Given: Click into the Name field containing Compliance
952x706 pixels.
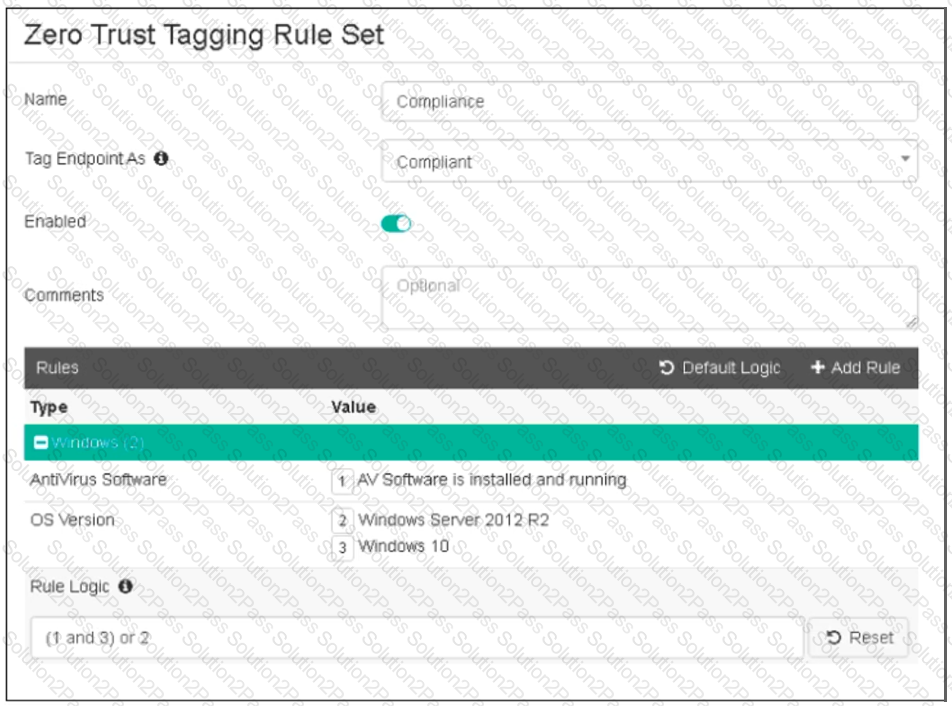Looking at the screenshot, I should pyautogui.click(x=649, y=101).
